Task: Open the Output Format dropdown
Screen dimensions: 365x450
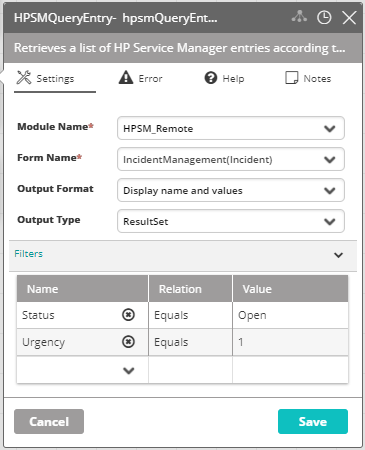Action: pyautogui.click(x=231, y=190)
